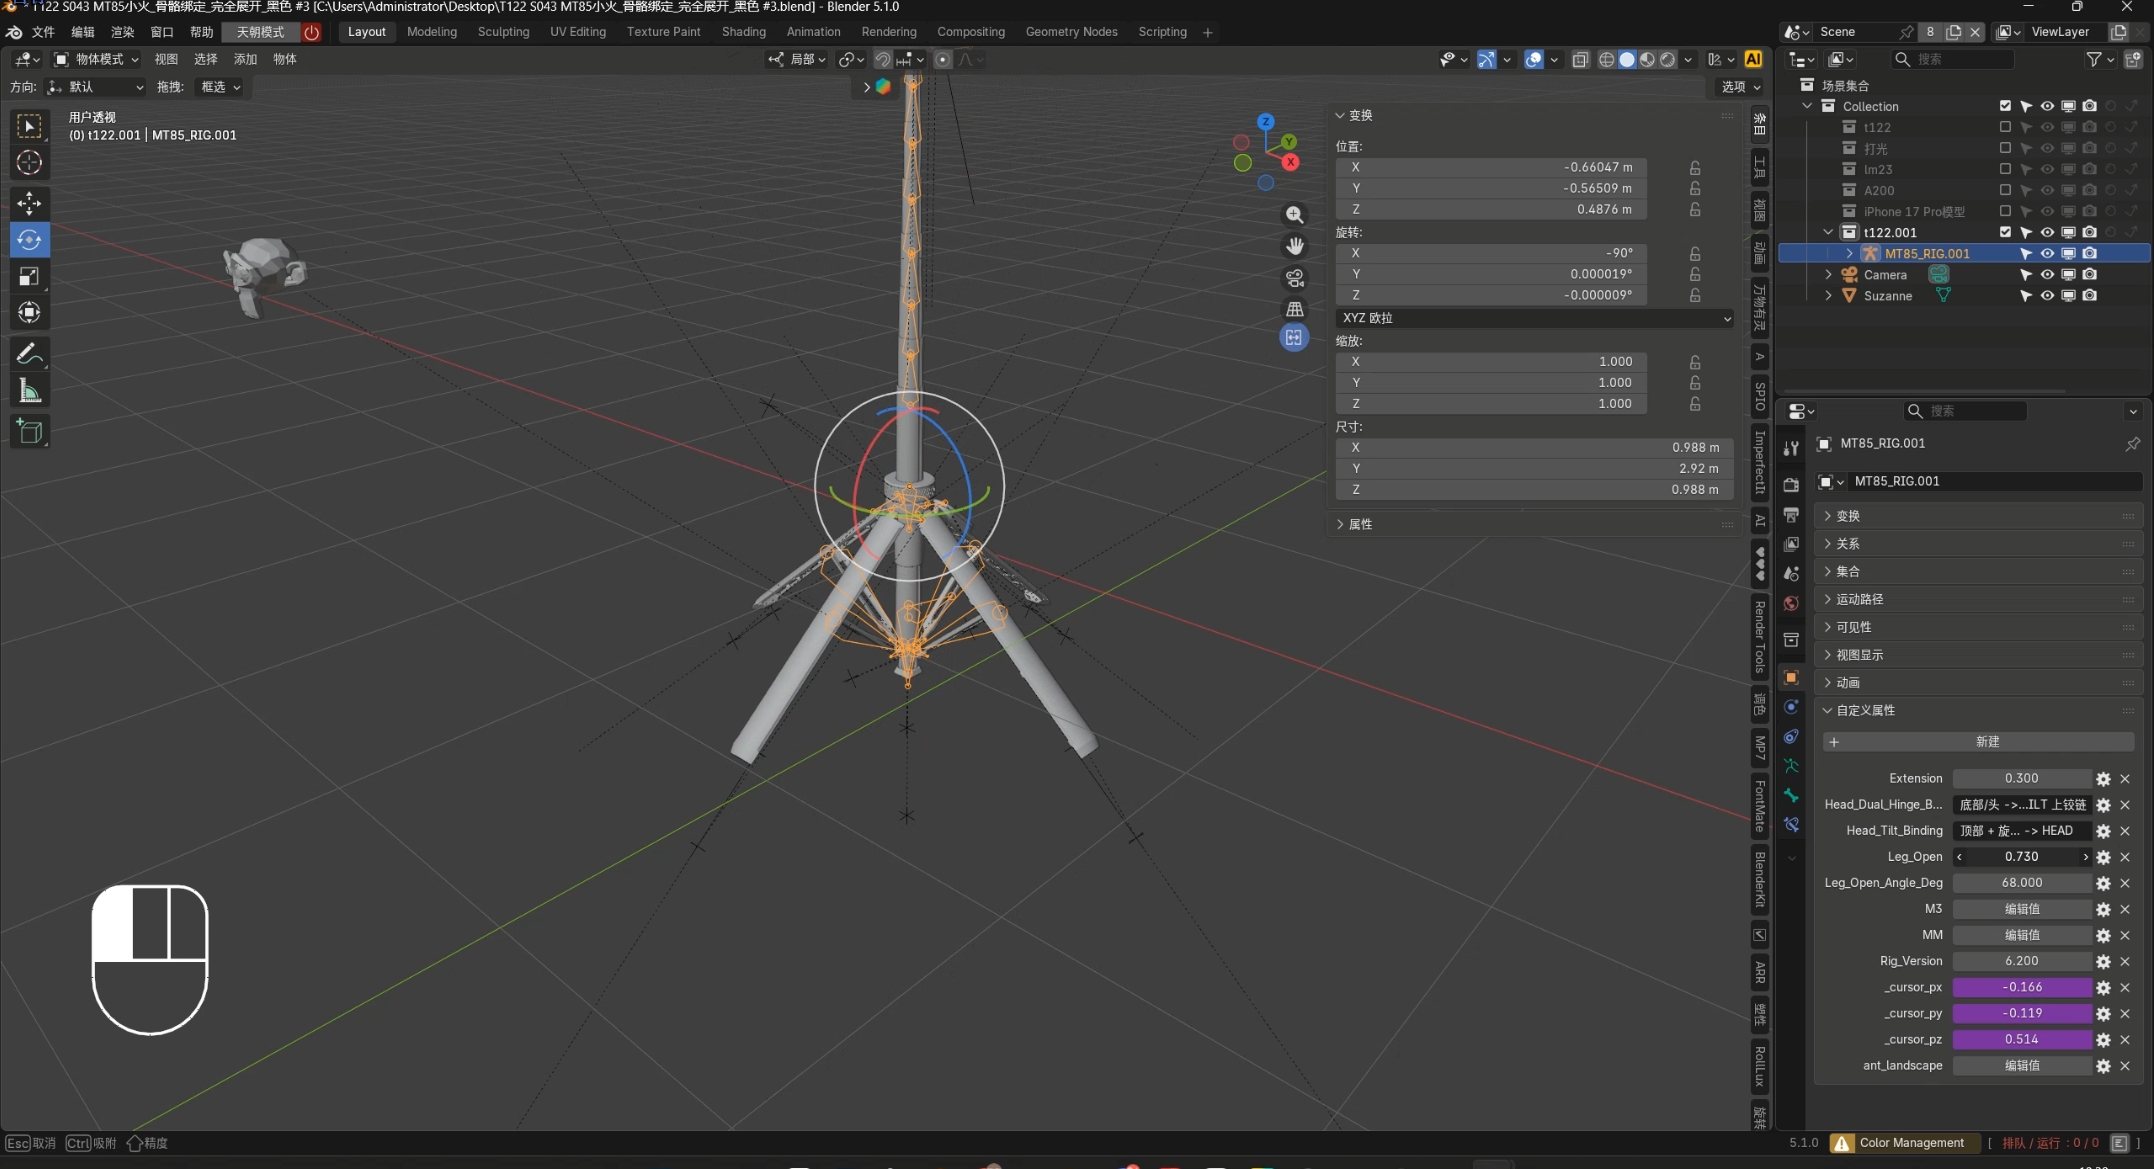
Task: Toggle Suzanne visibility eye icon
Action: pos(2047,296)
